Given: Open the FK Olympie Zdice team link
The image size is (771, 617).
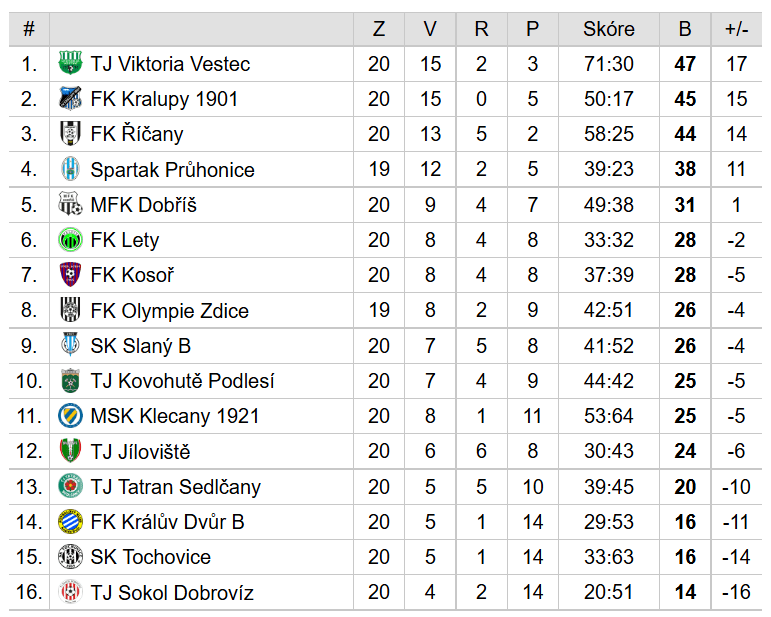Looking at the screenshot, I should coord(169,311).
